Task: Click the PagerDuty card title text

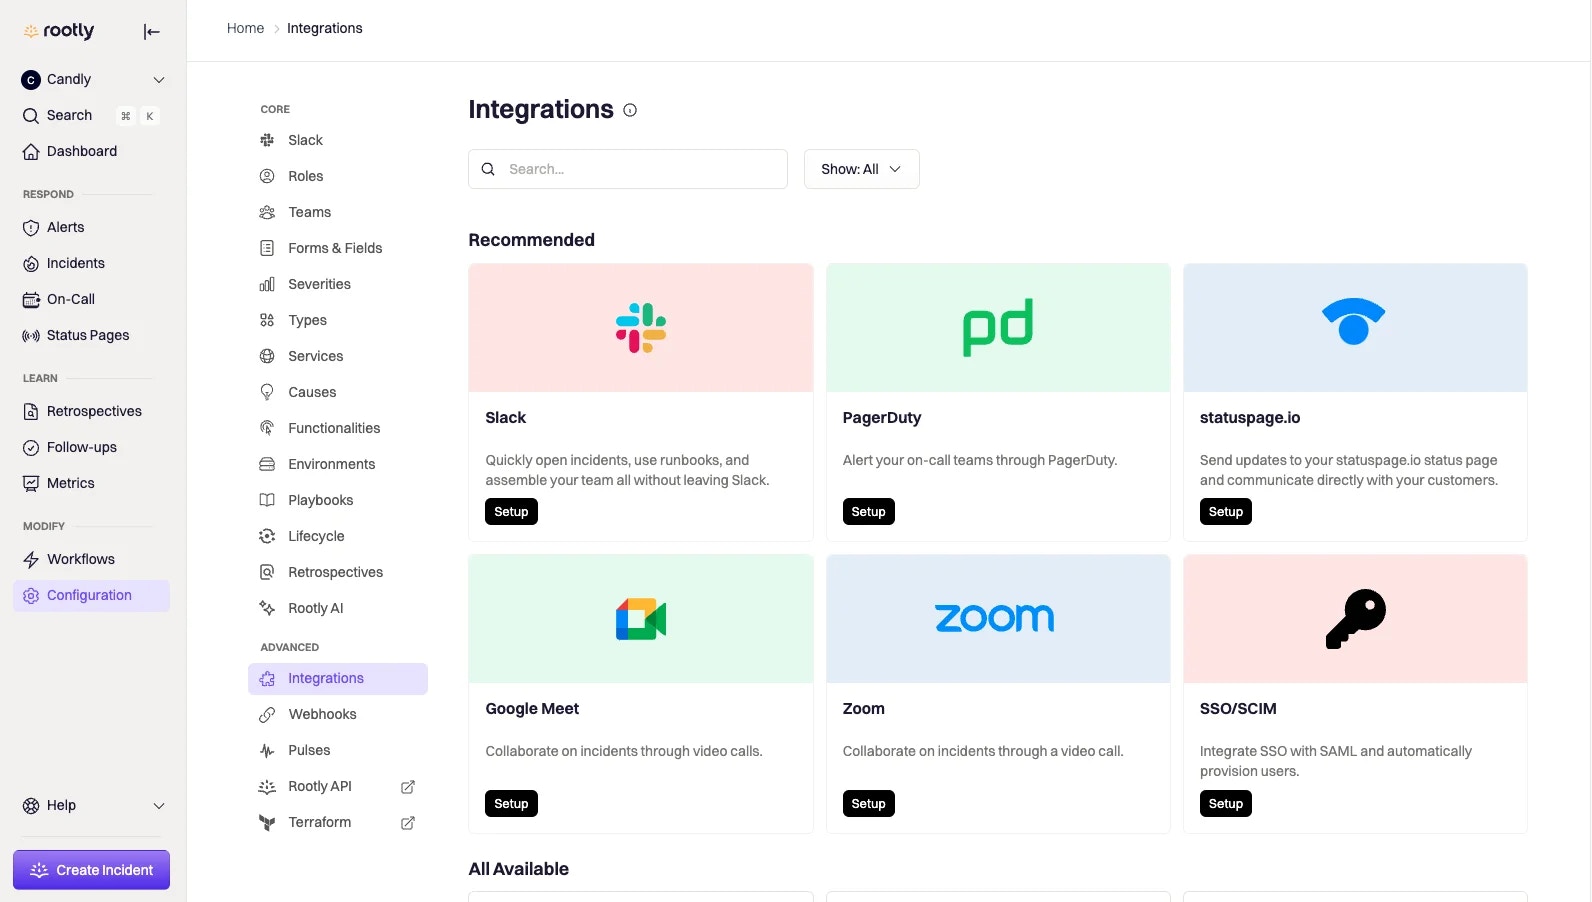Action: pyautogui.click(x=881, y=418)
